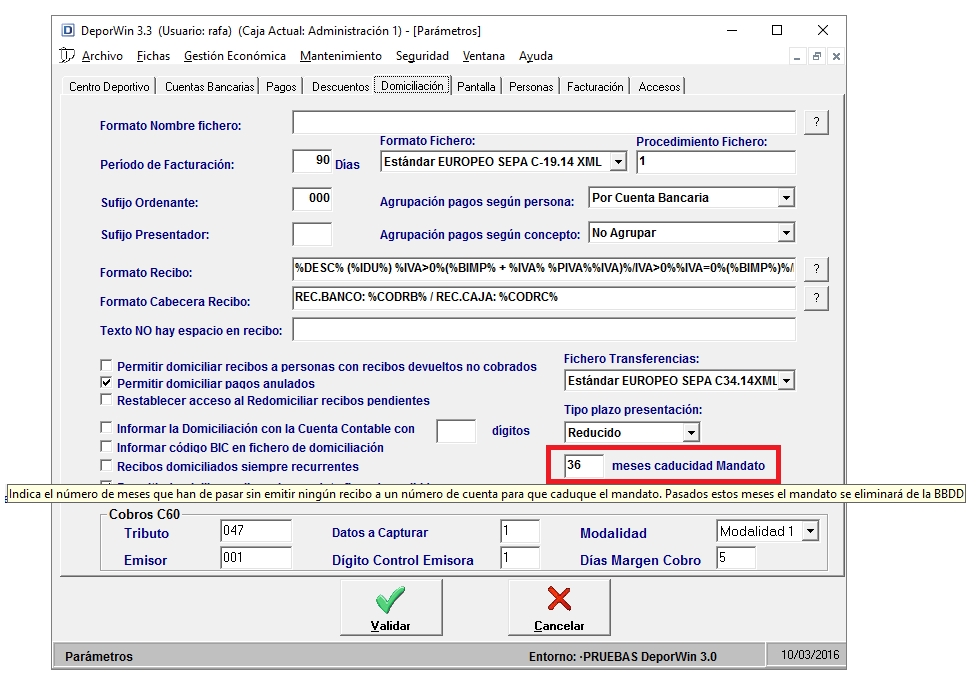Open the Seguridad menu
The height and width of the screenshot is (679, 978).
coord(422,56)
